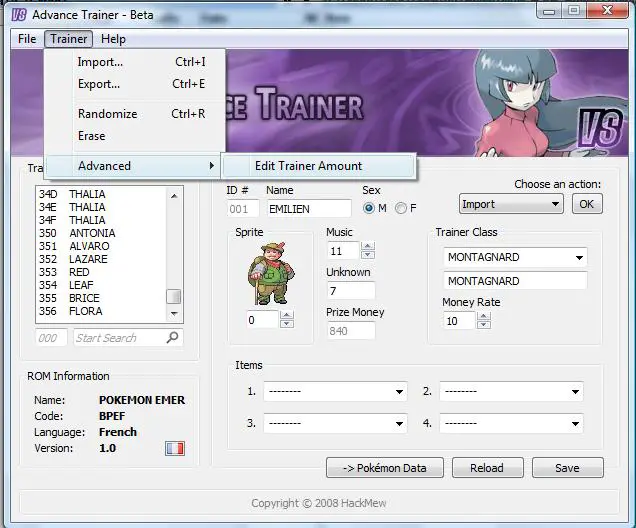Open Items slot 3 dropdown
Screen dimensions: 636x528
[335, 423]
